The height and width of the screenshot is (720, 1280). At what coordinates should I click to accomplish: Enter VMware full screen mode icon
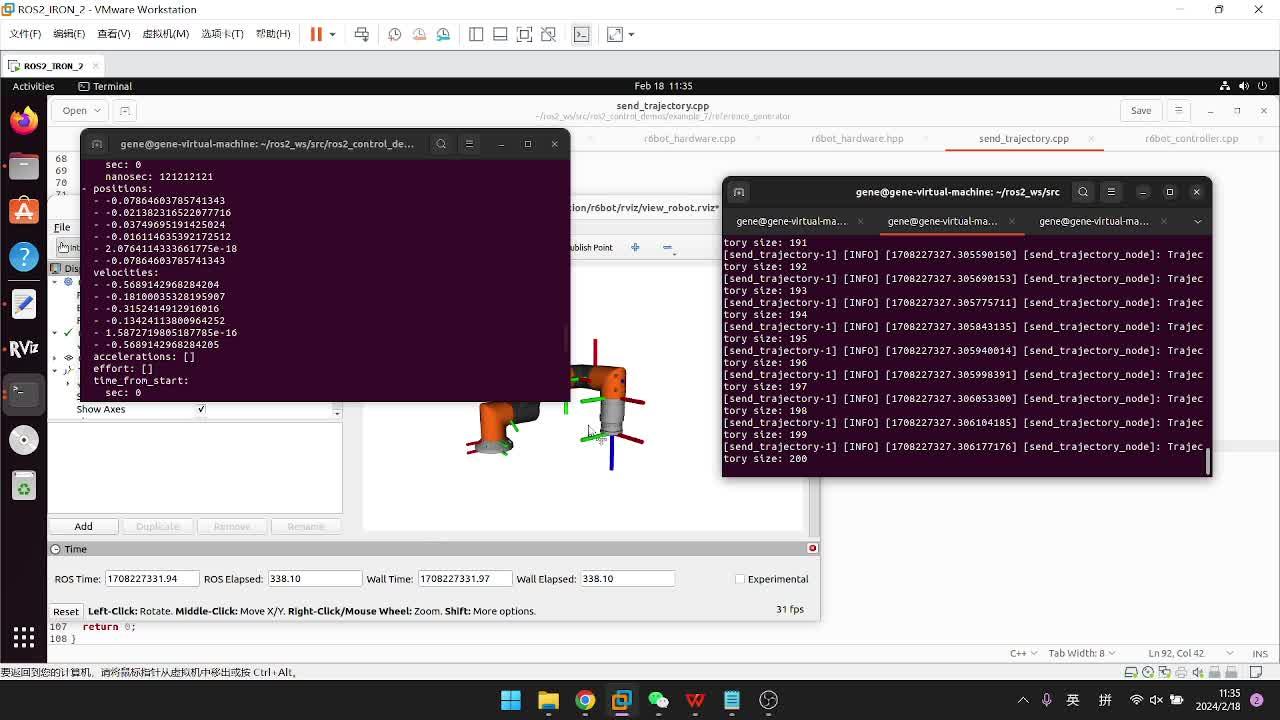[x=524, y=34]
